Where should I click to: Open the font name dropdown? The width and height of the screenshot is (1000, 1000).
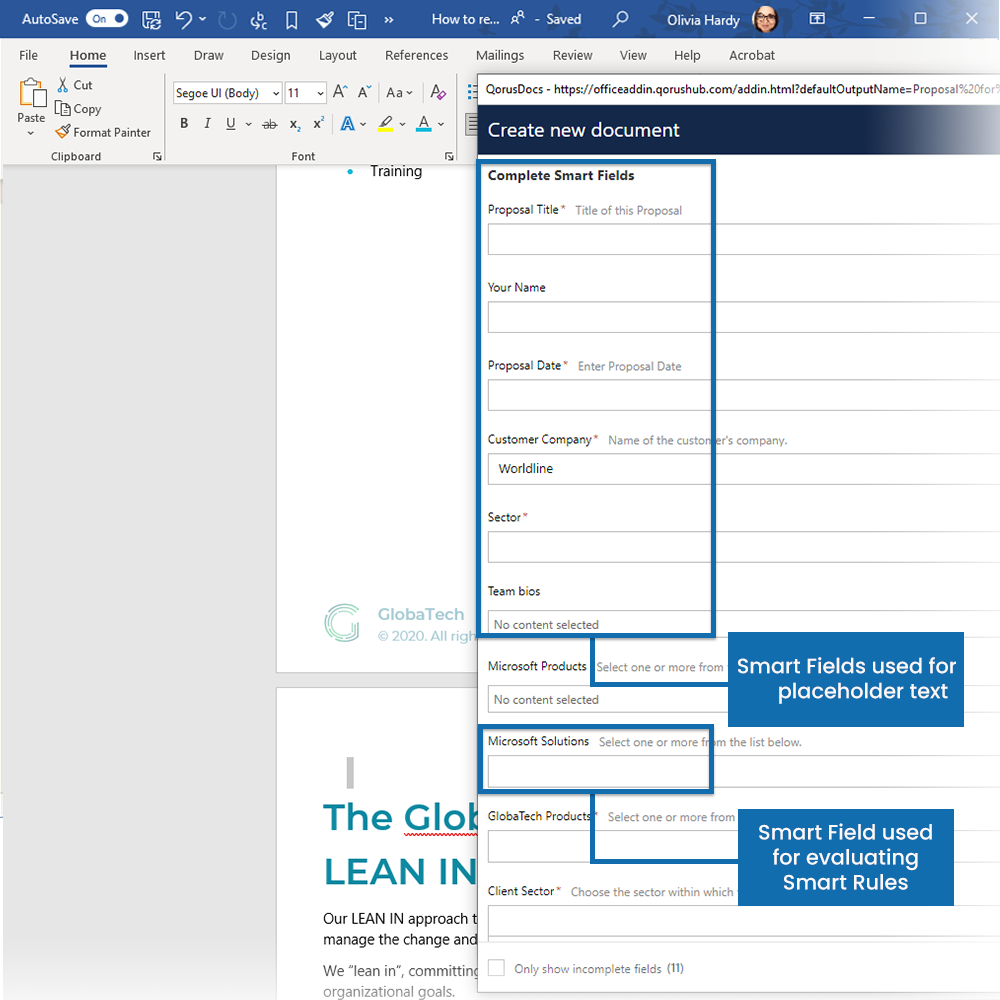[x=276, y=93]
